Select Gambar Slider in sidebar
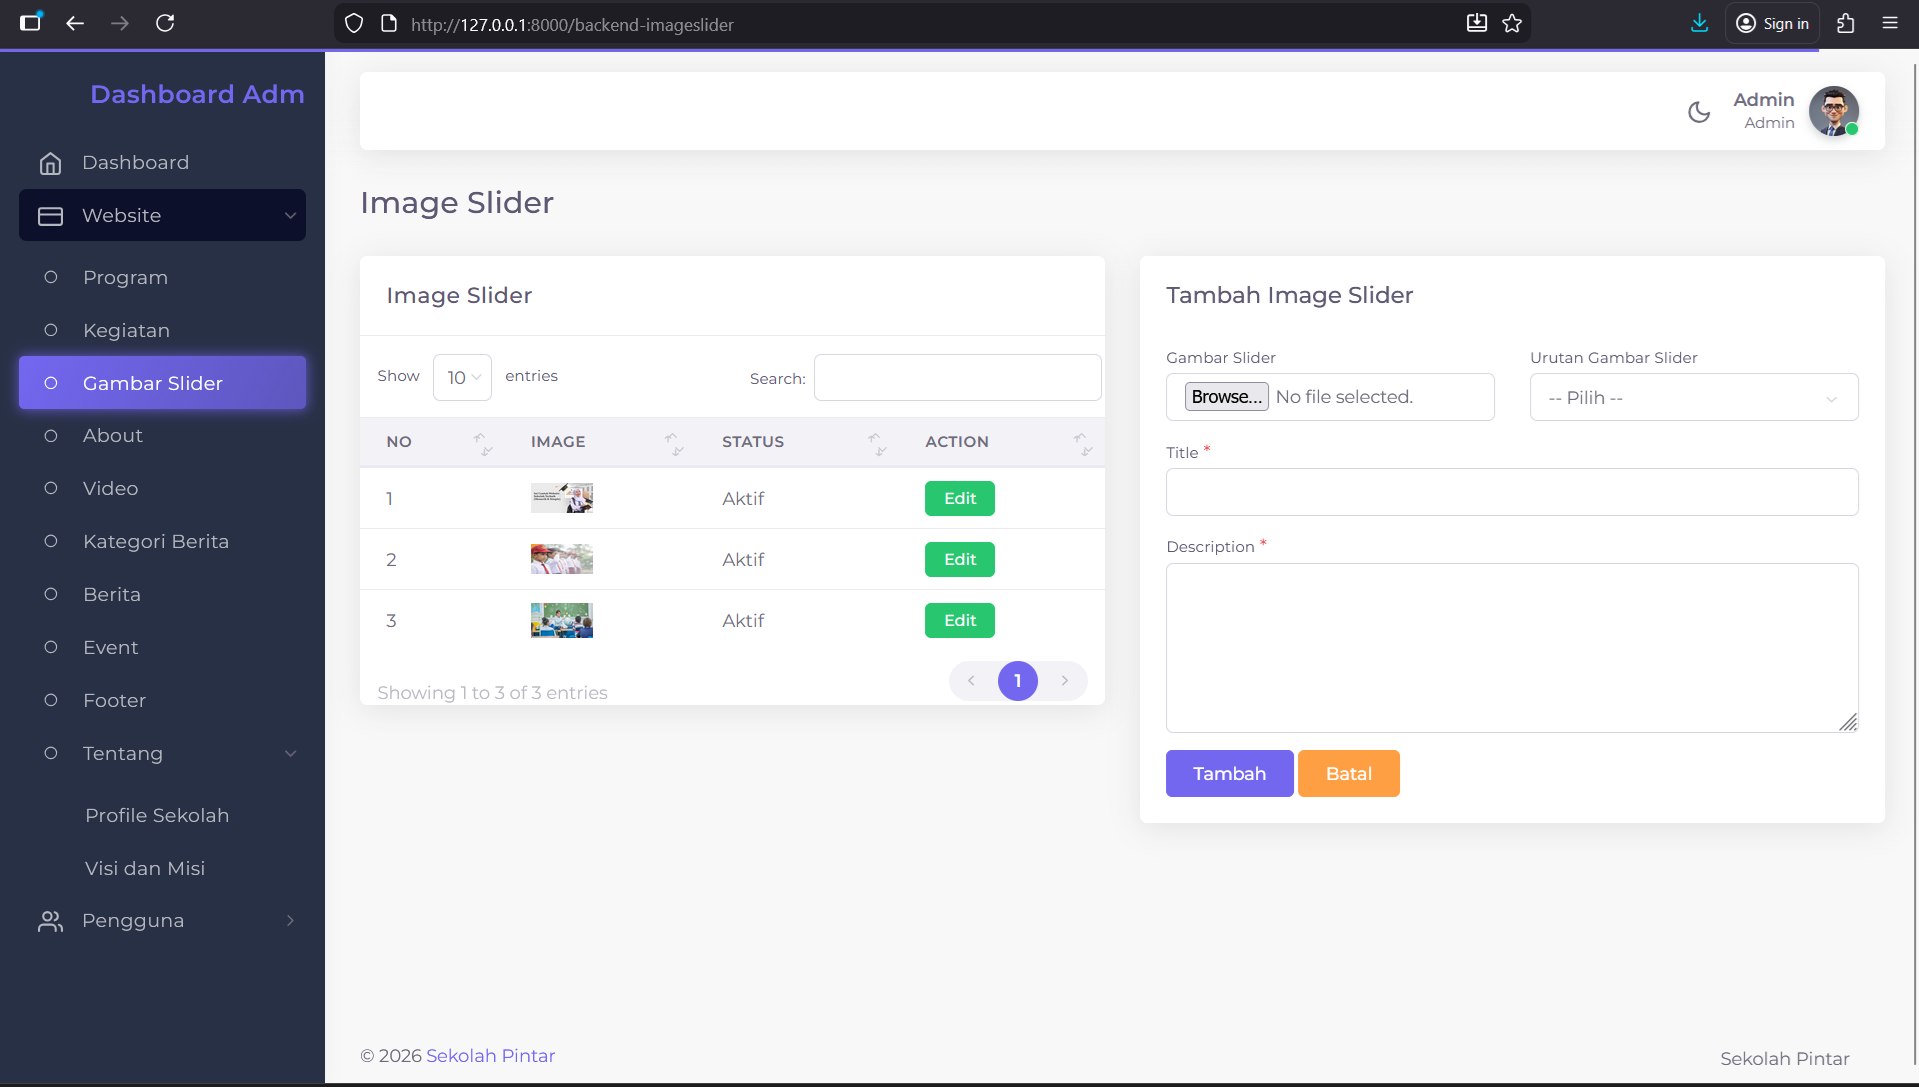The height and width of the screenshot is (1087, 1919). [x=162, y=383]
